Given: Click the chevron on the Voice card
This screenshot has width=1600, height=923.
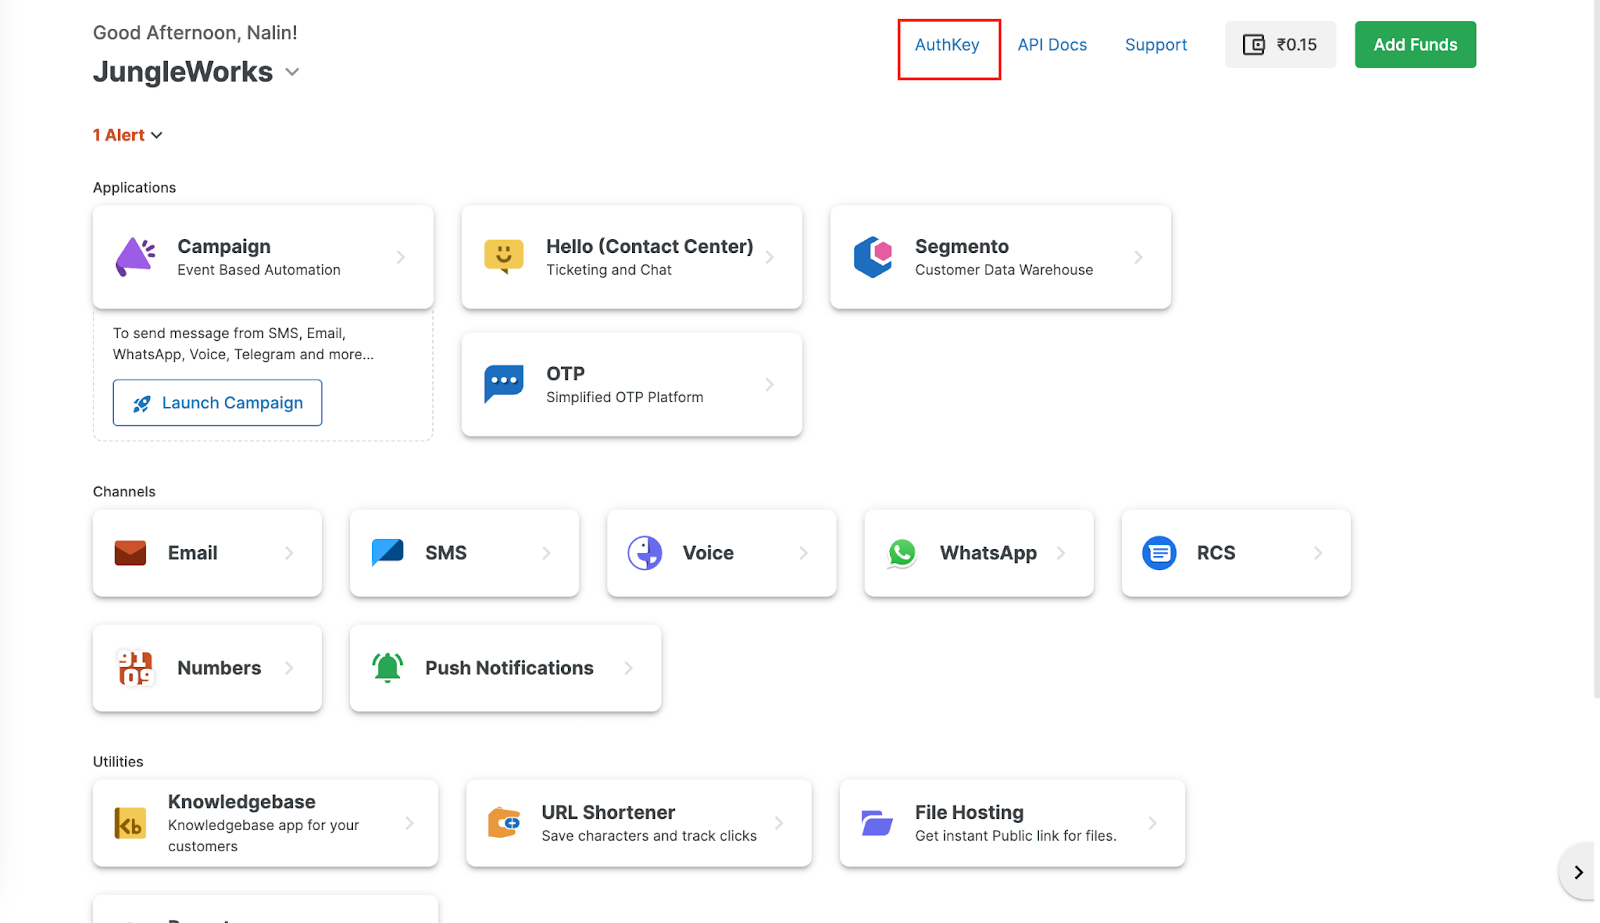Looking at the screenshot, I should point(803,553).
